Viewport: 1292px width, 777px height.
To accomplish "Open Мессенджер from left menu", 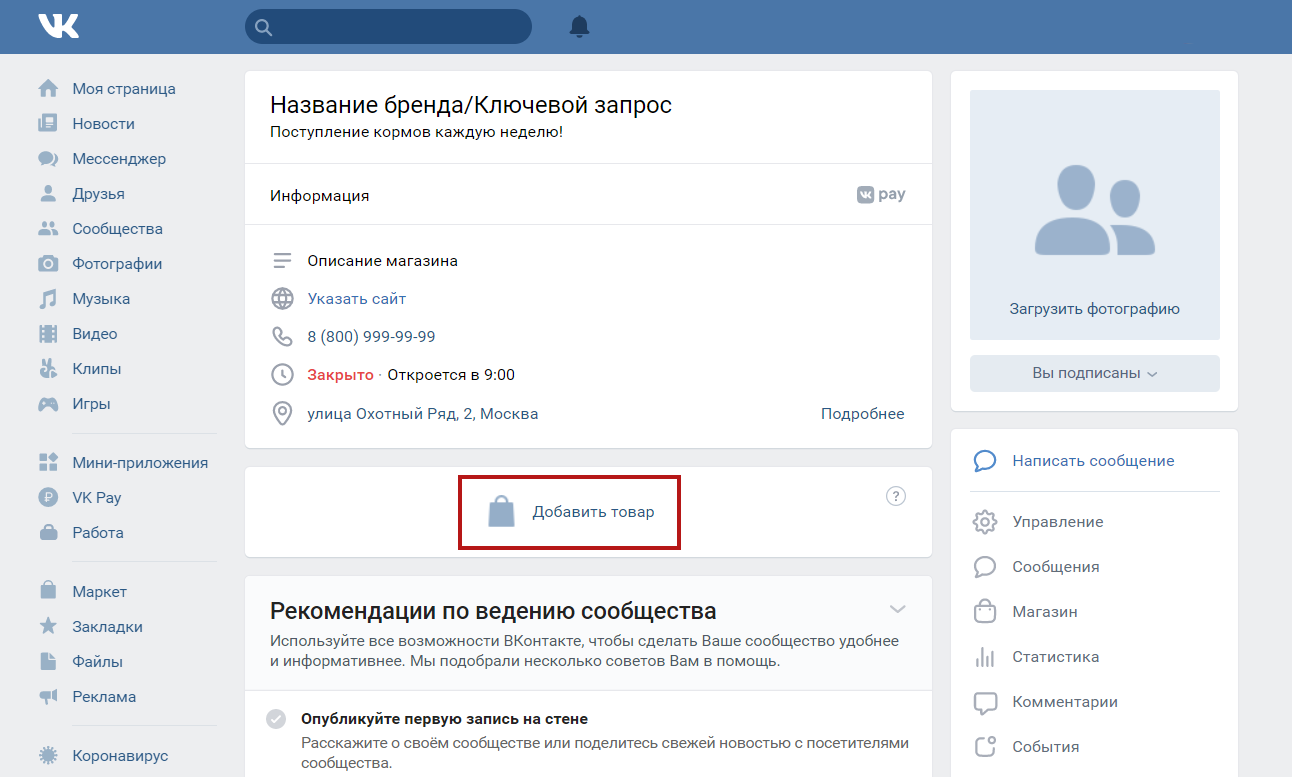I will 119,158.
